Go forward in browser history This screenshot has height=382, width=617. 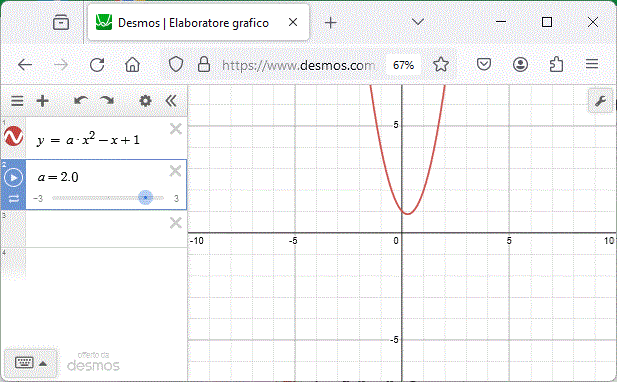click(x=61, y=65)
